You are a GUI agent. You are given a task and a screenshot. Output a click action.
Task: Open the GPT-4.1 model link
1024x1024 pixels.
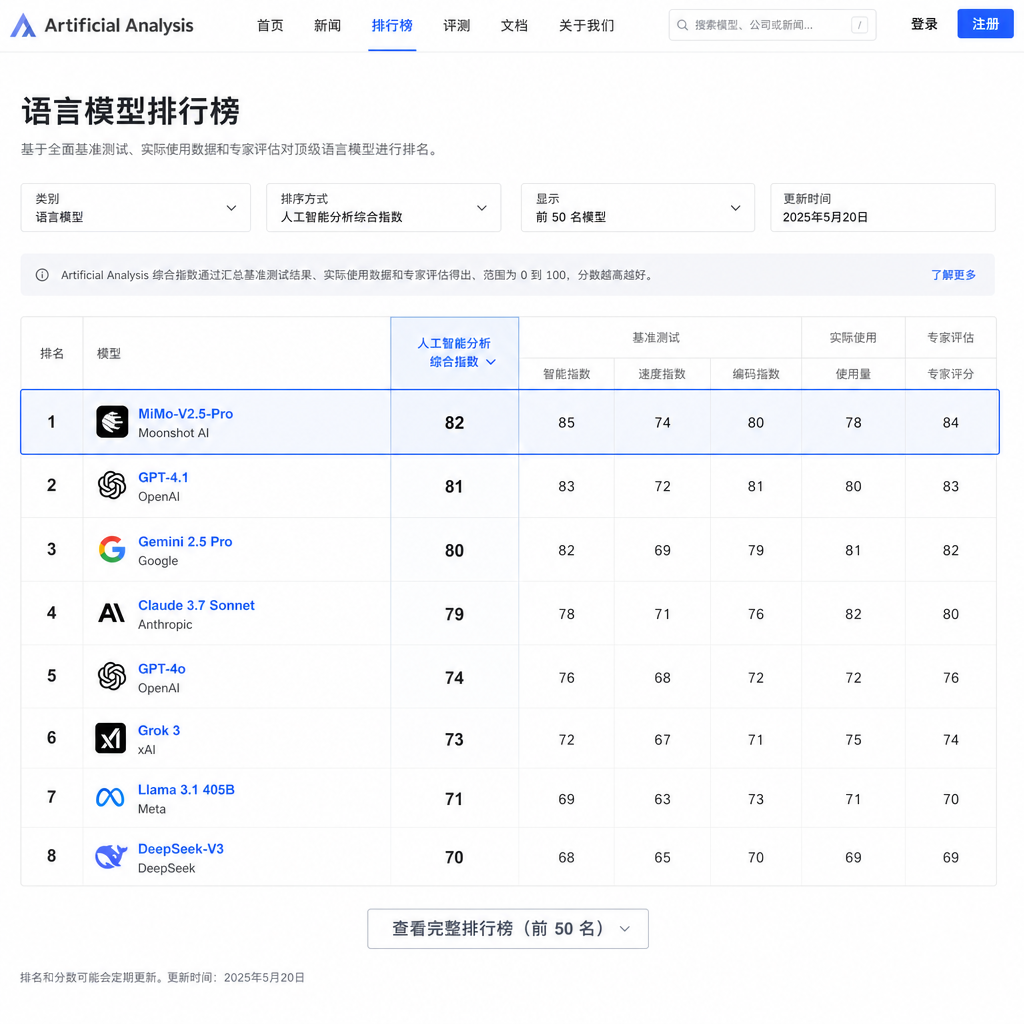coord(163,477)
